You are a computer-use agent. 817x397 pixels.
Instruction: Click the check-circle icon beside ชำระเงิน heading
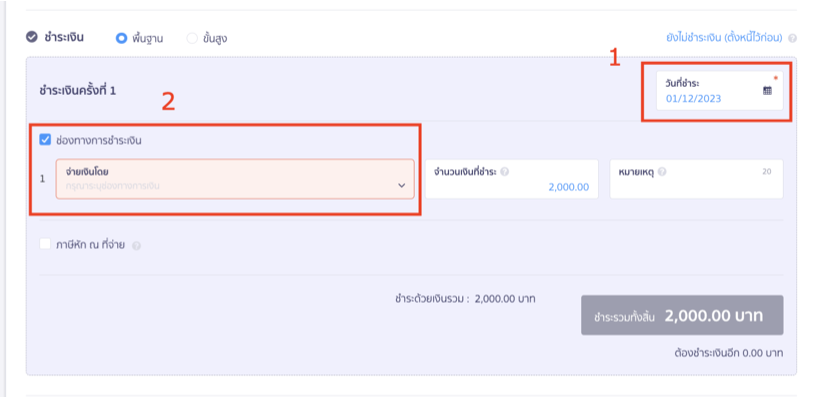(x=32, y=37)
